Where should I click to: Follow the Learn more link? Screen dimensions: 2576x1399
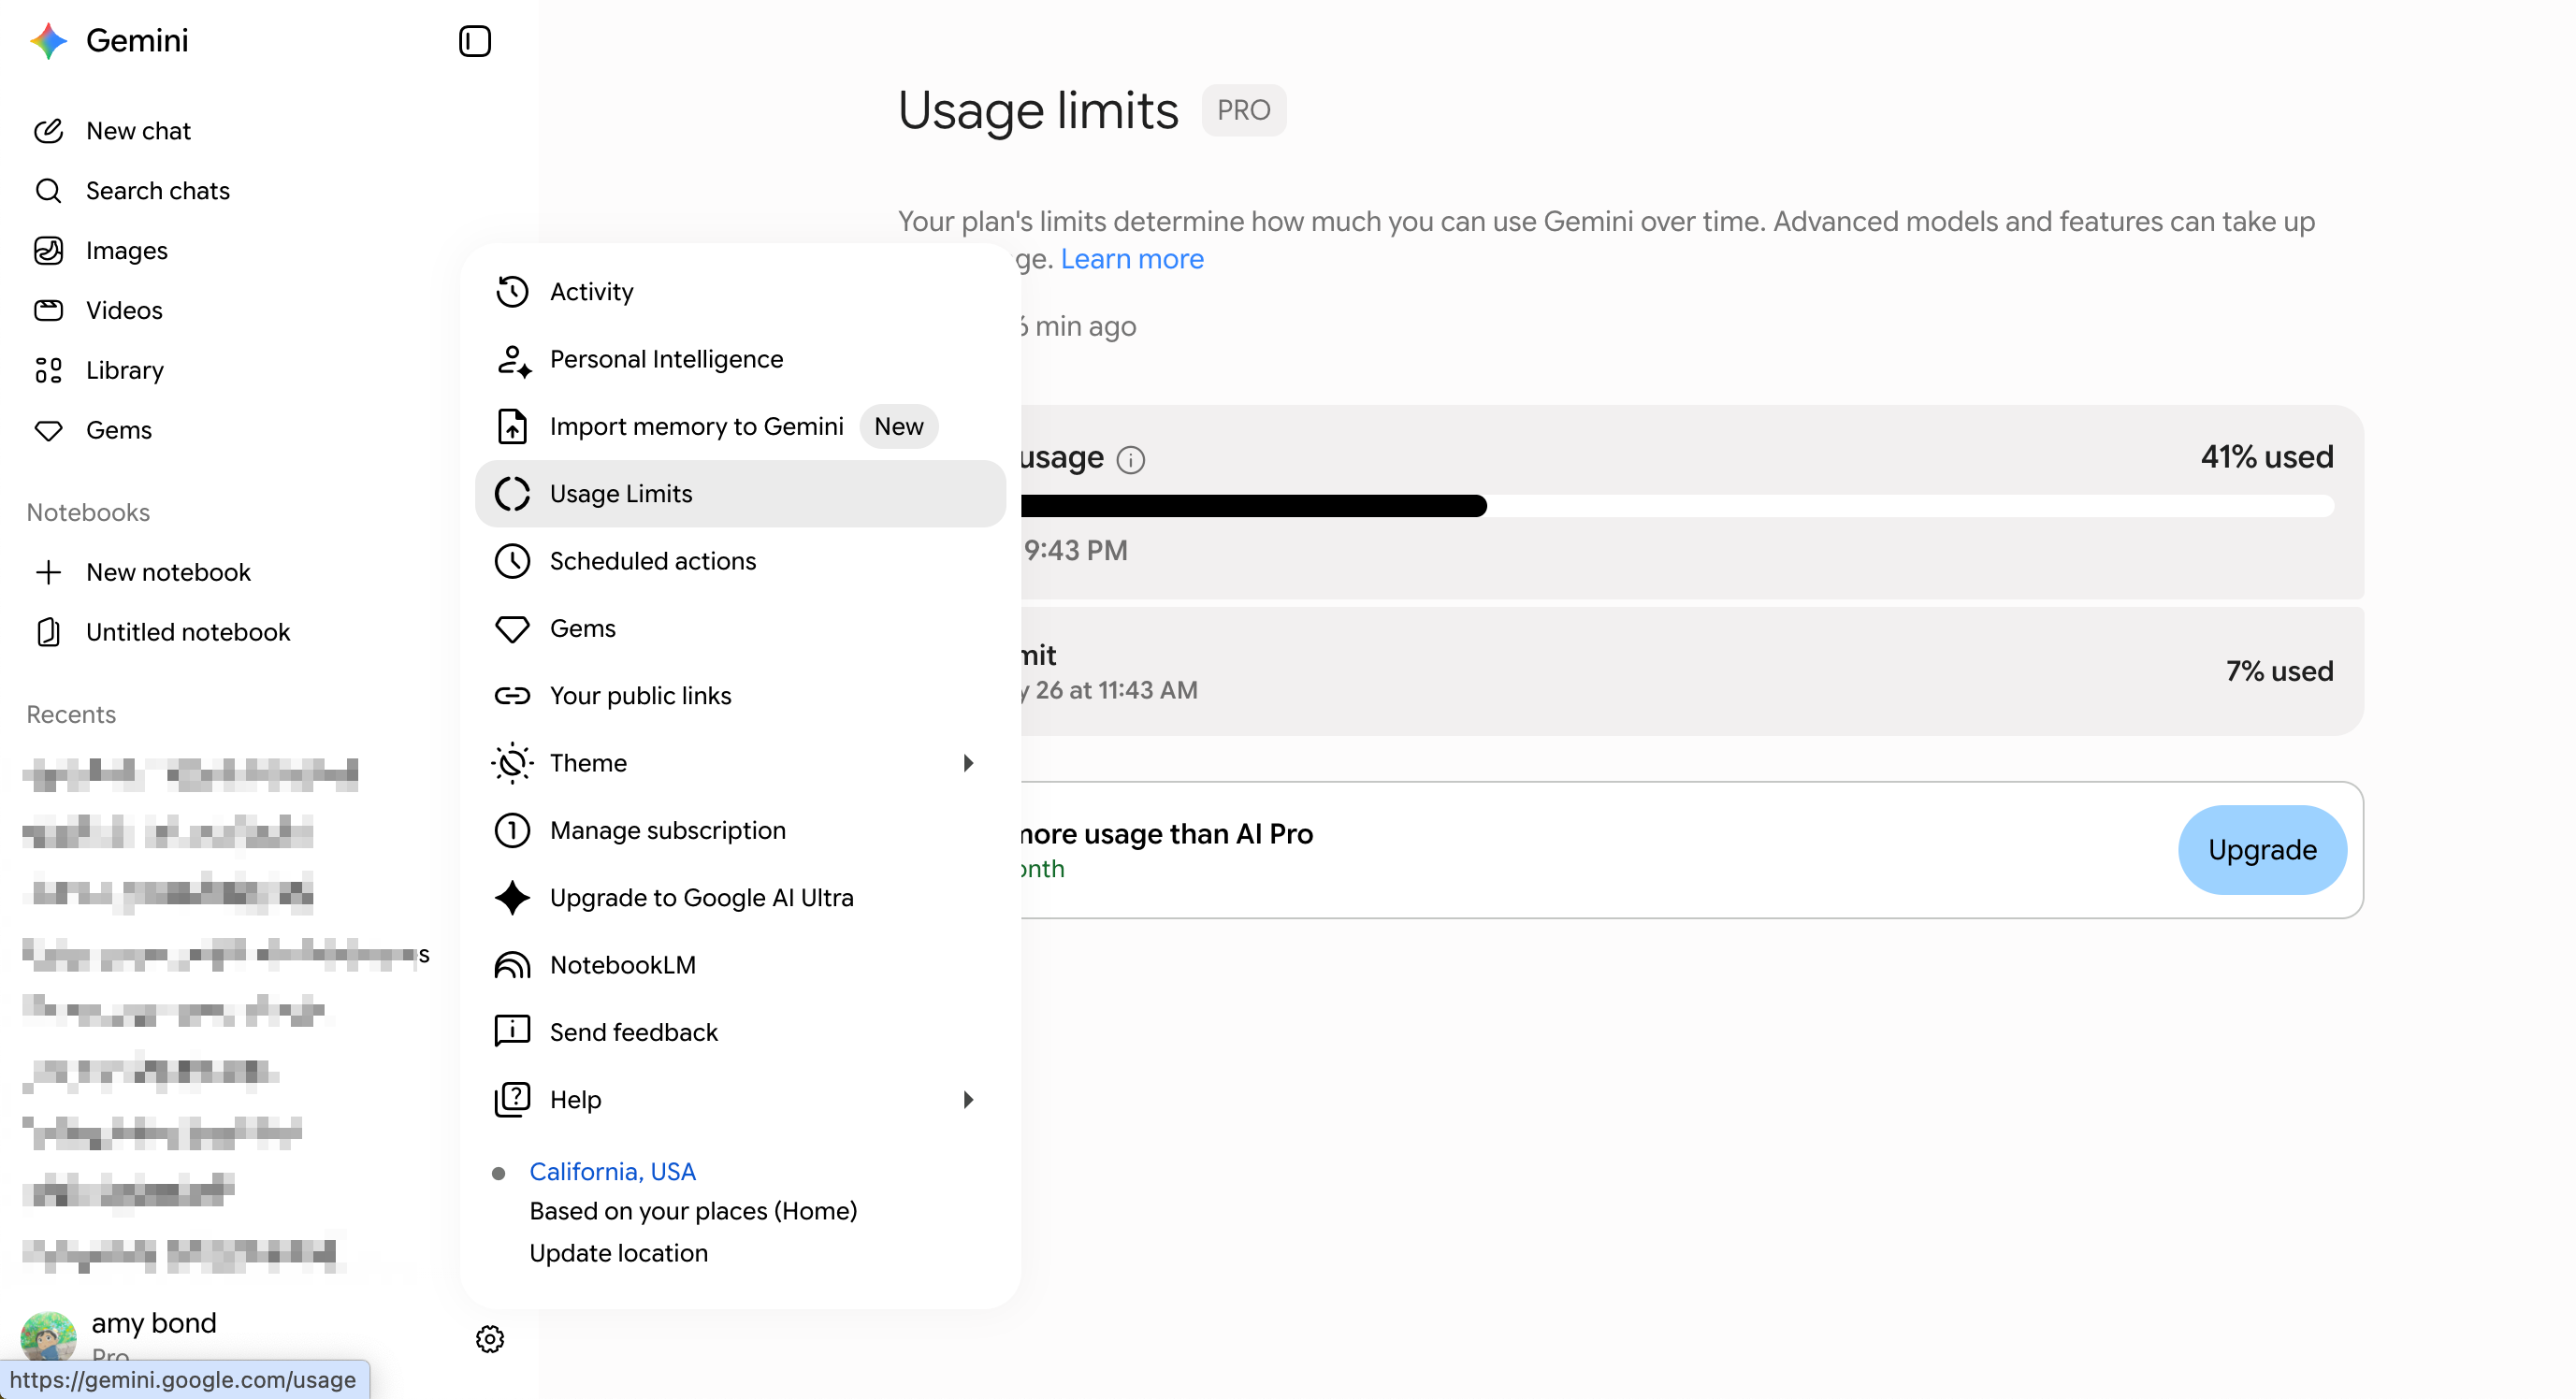coord(1132,259)
